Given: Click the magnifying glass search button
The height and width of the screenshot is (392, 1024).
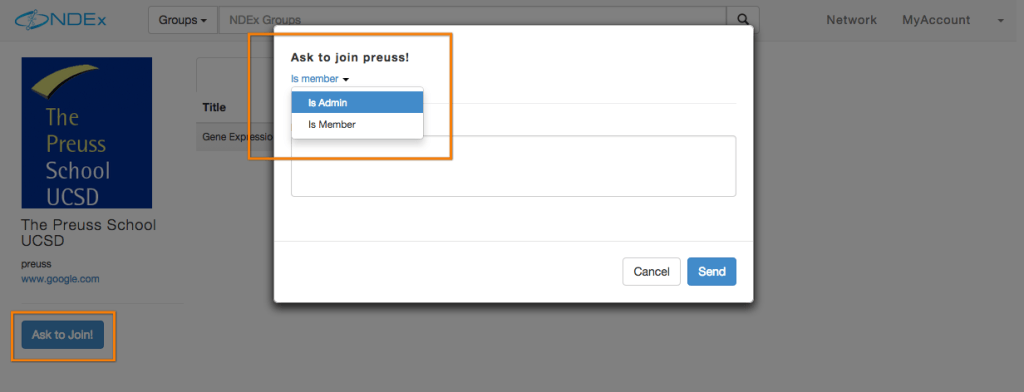Looking at the screenshot, I should pos(743,20).
